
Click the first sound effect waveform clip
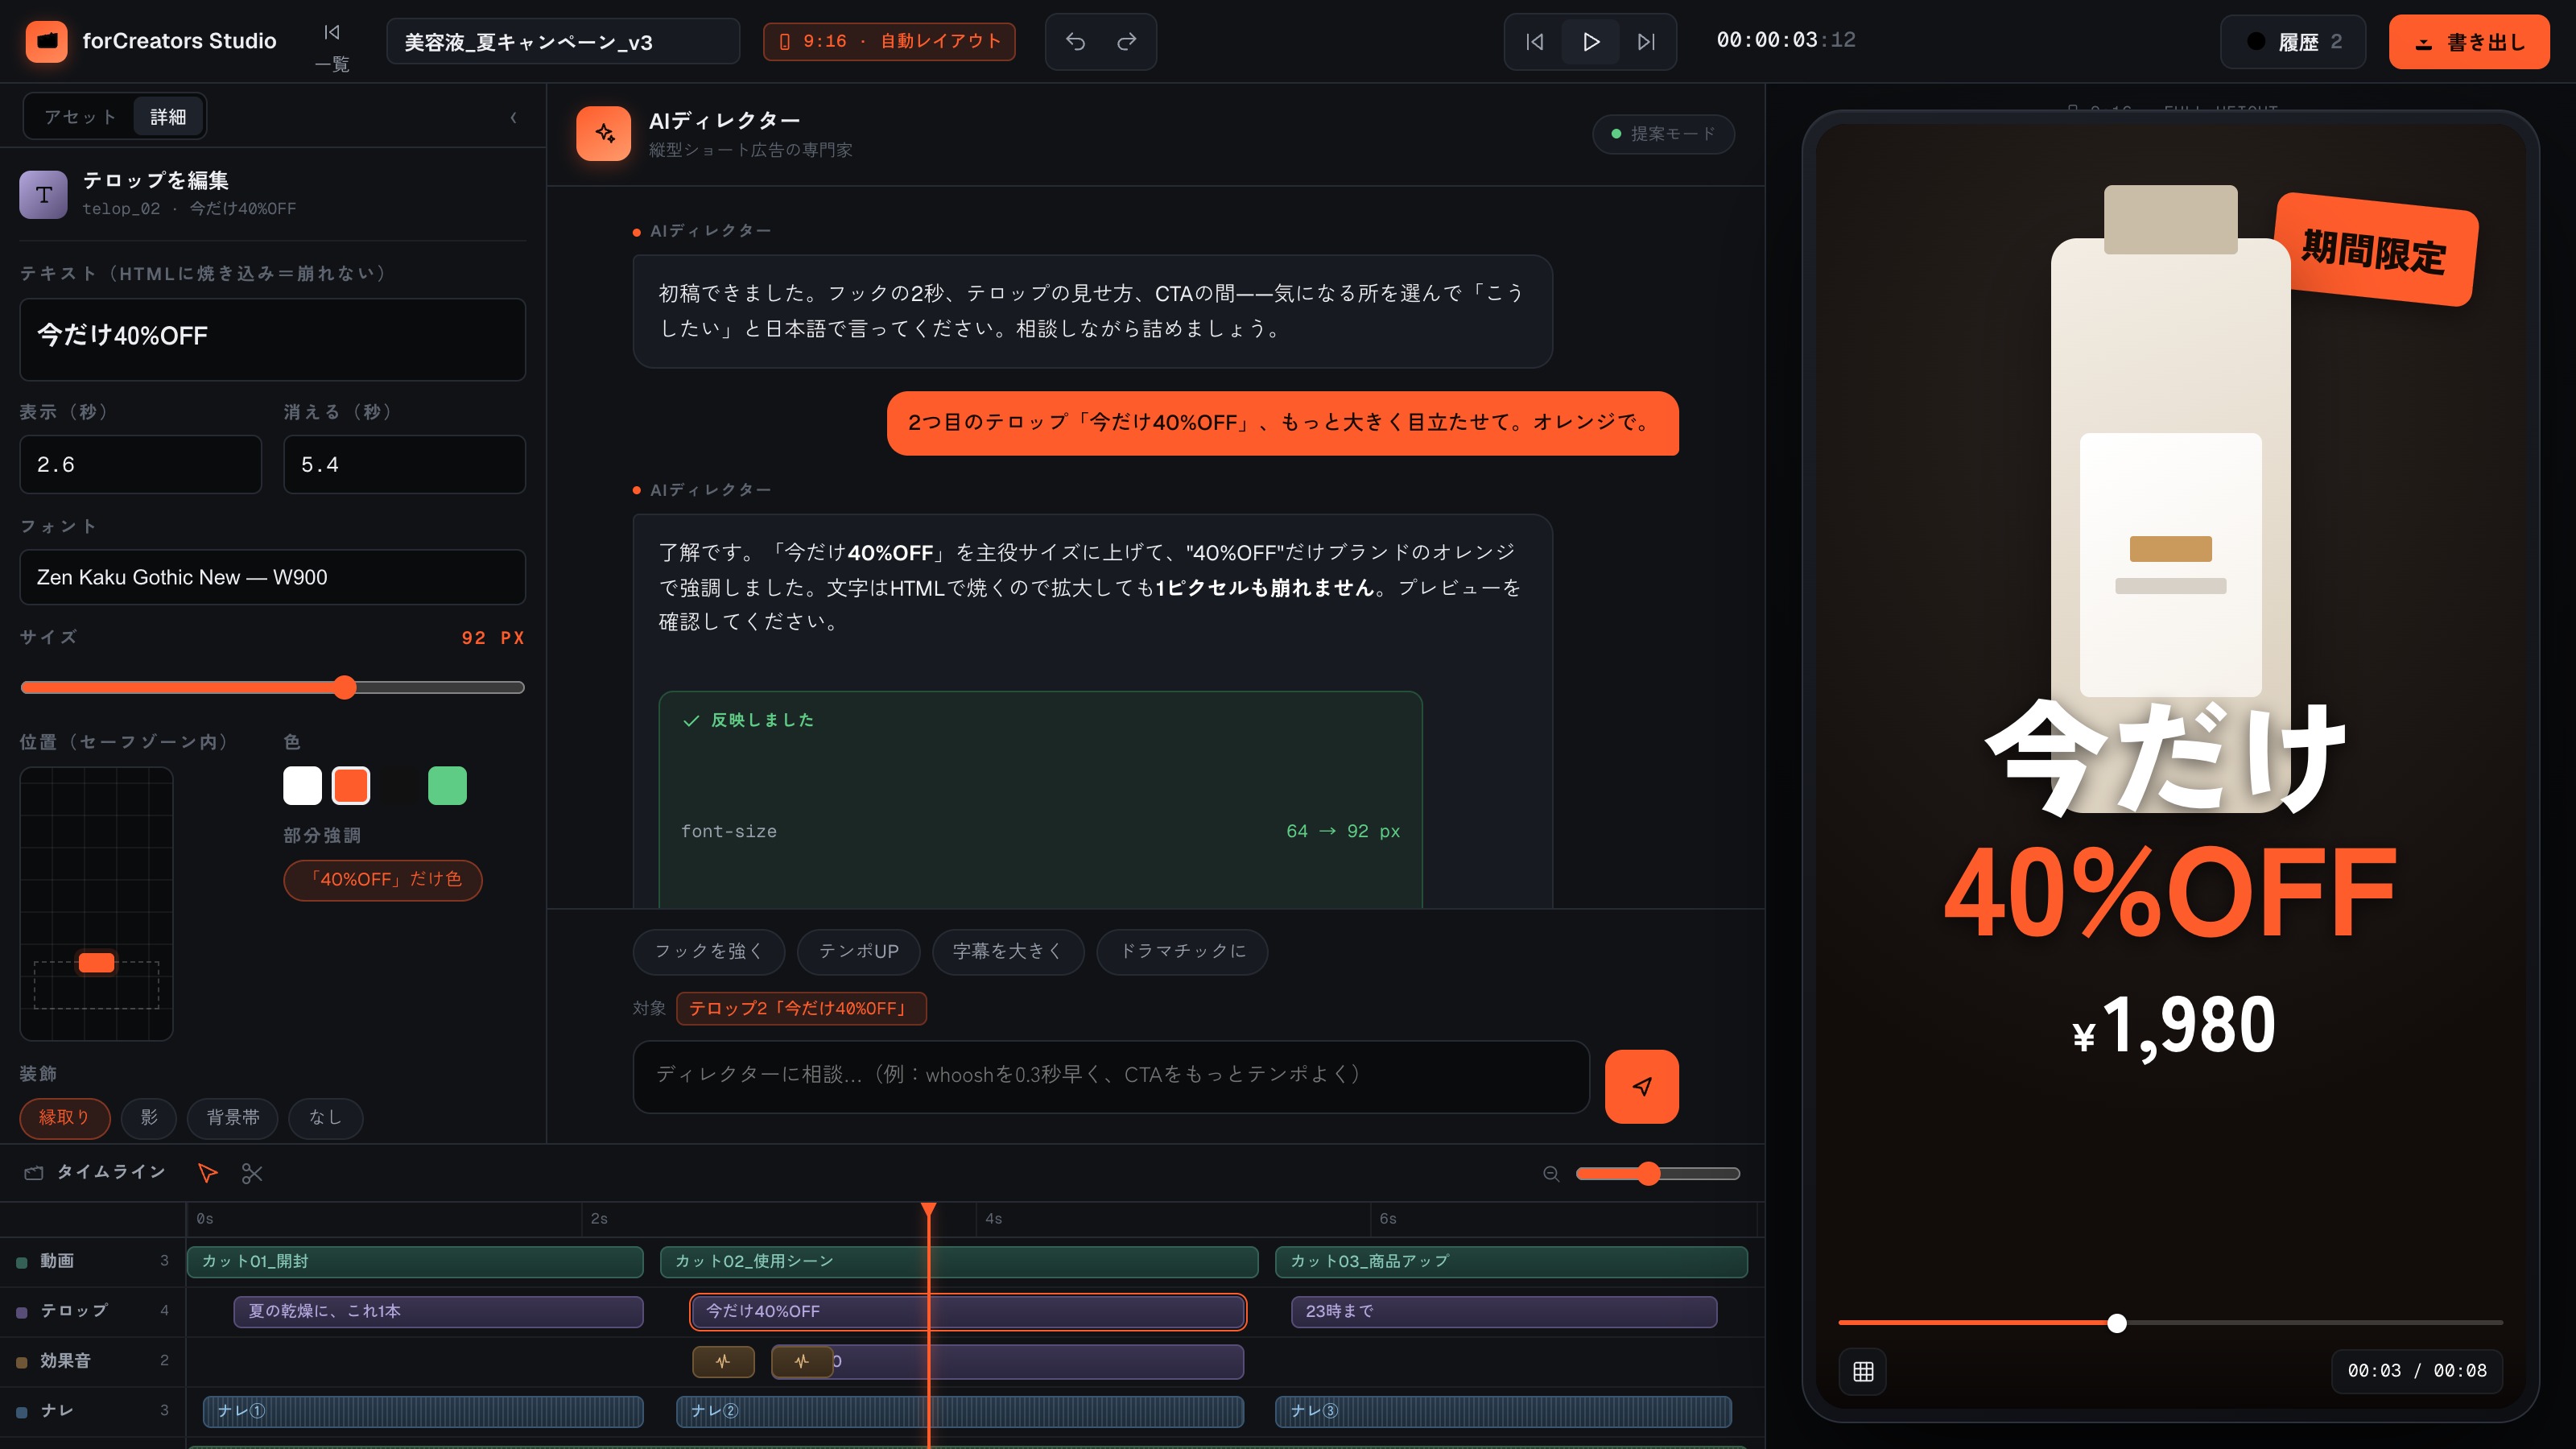(723, 1361)
